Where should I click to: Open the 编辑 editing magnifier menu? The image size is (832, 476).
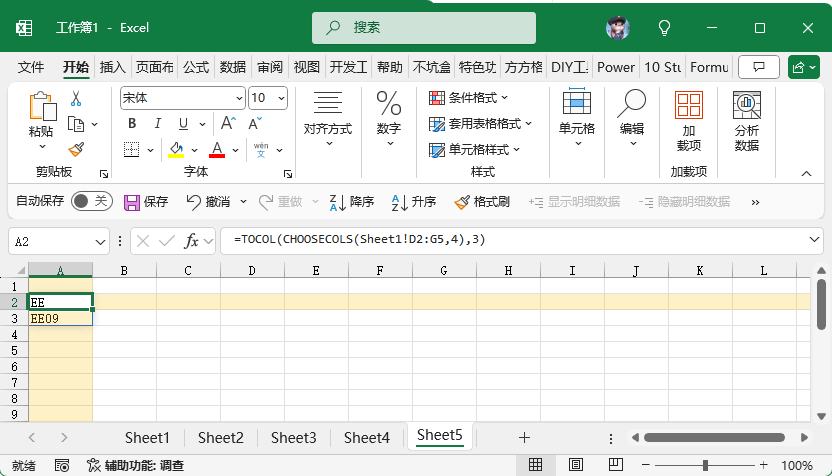click(631, 118)
